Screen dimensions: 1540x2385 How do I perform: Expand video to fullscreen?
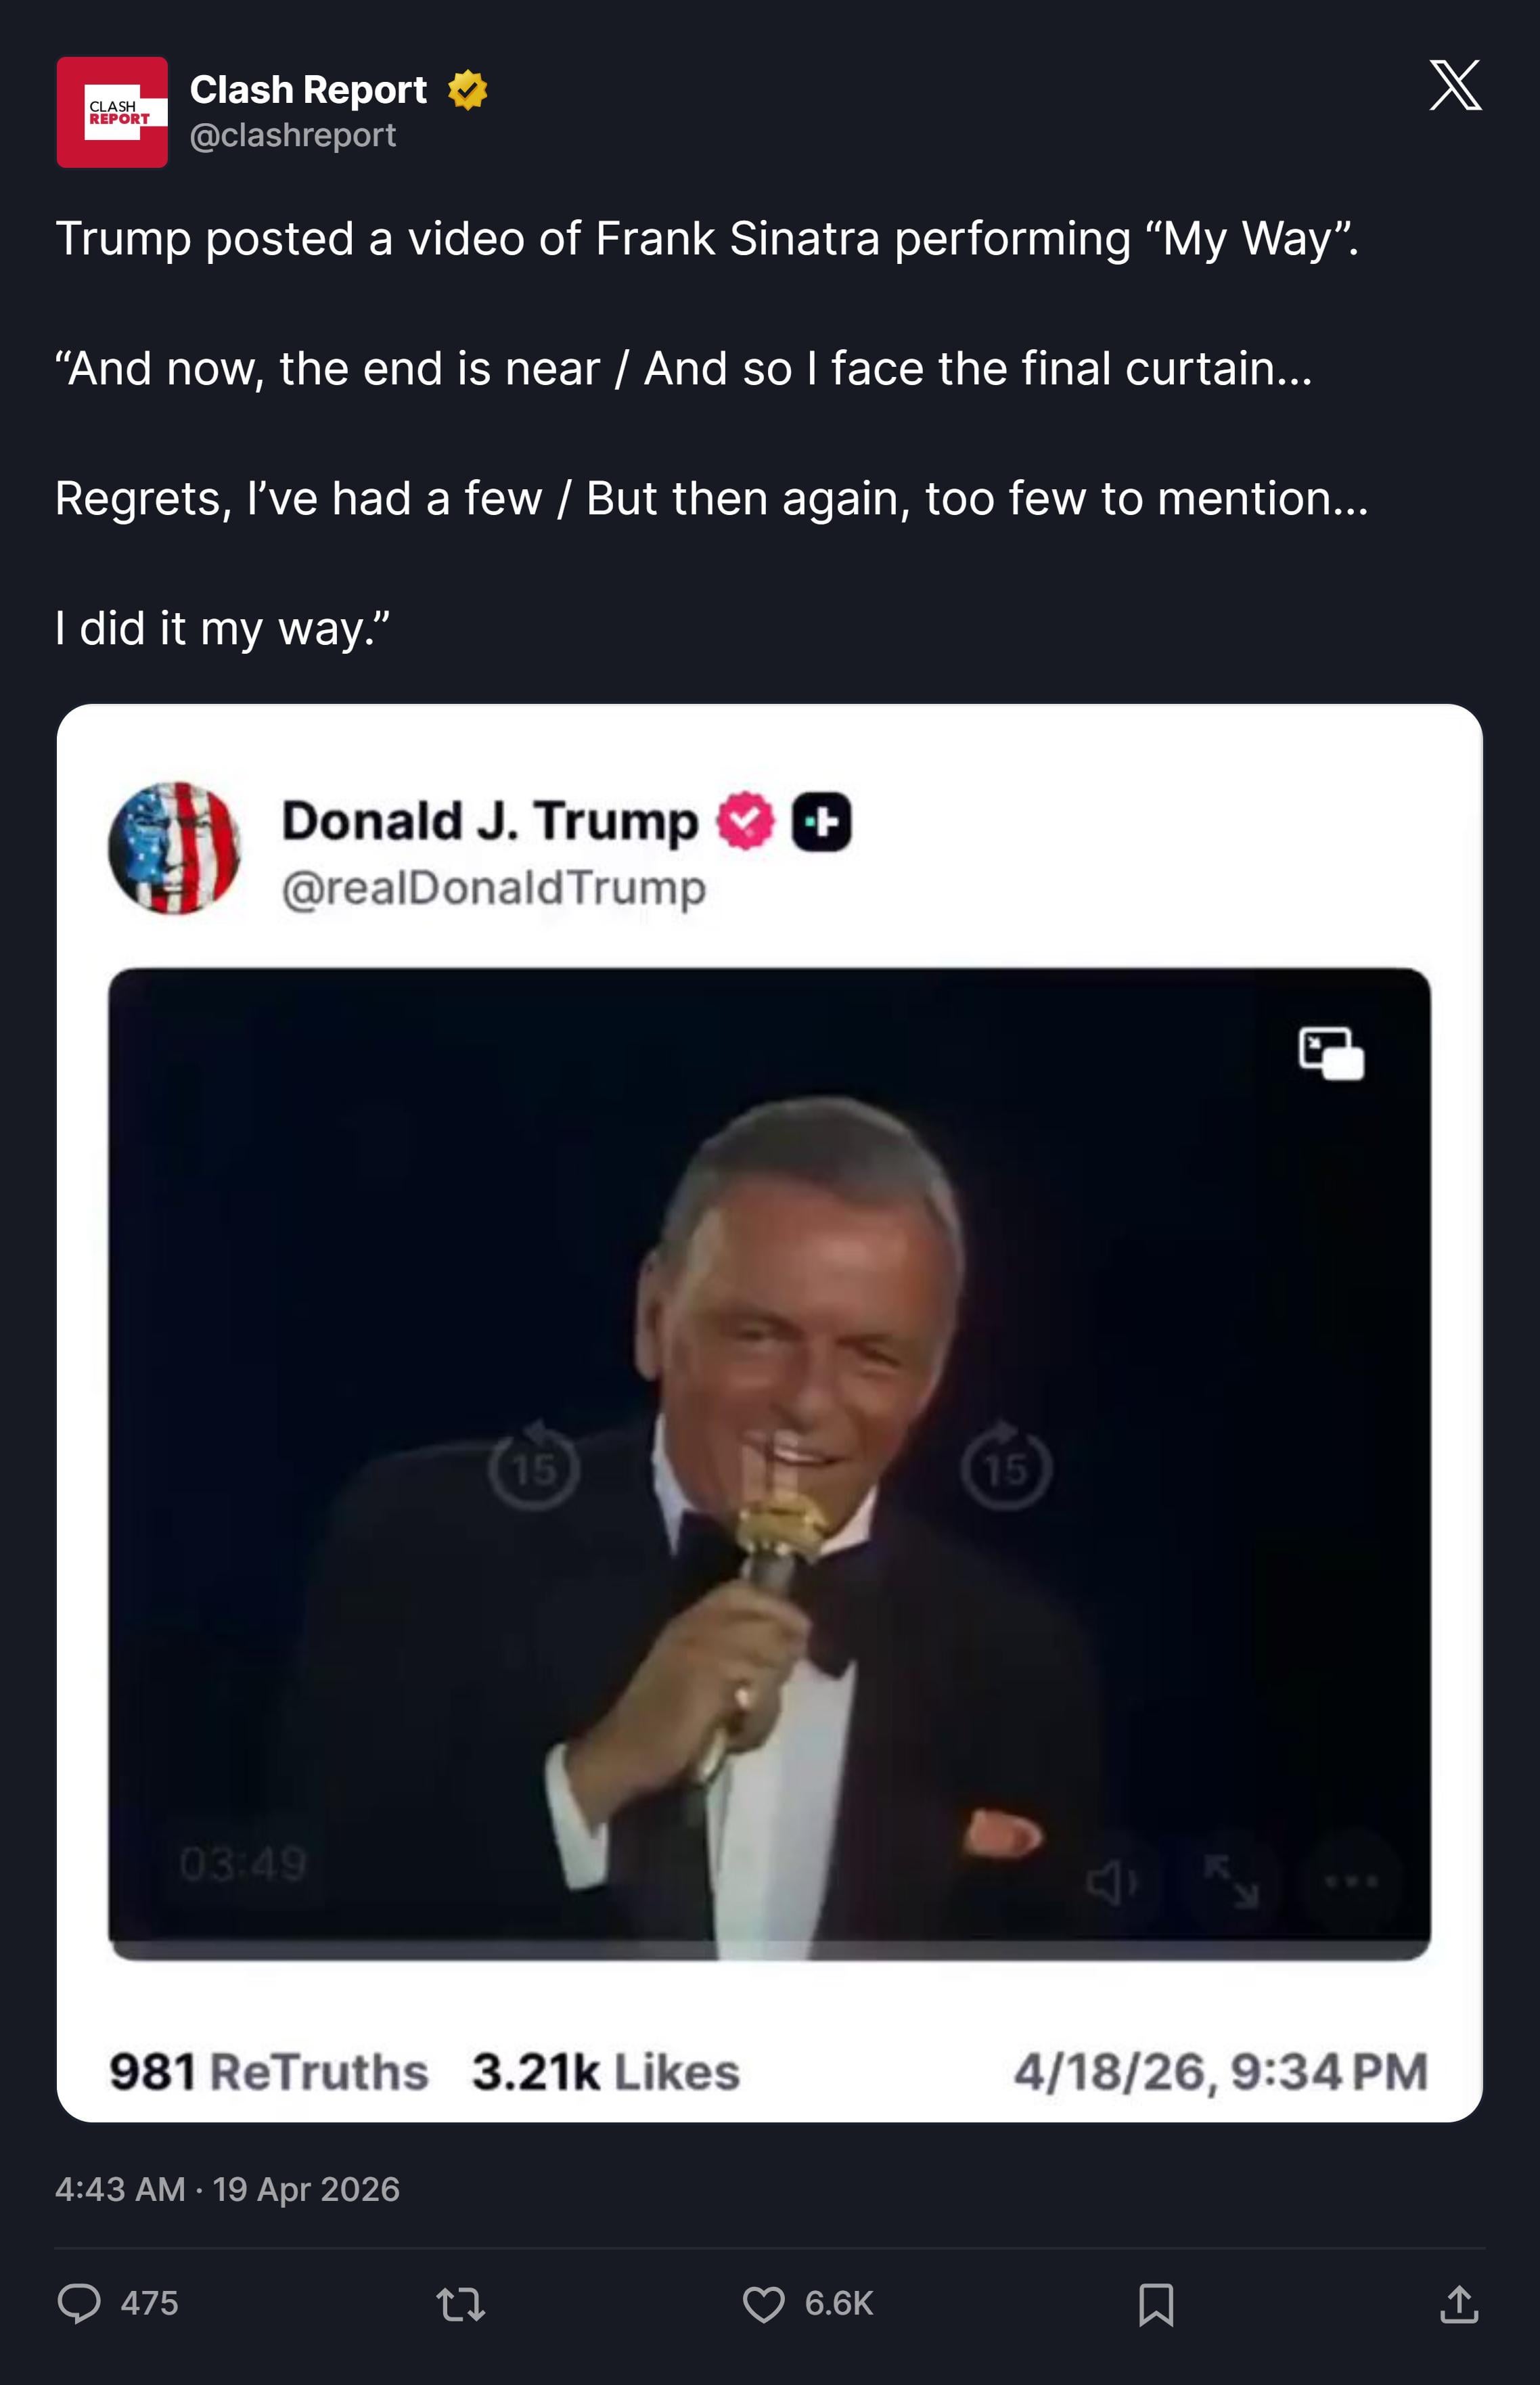point(1230,1881)
